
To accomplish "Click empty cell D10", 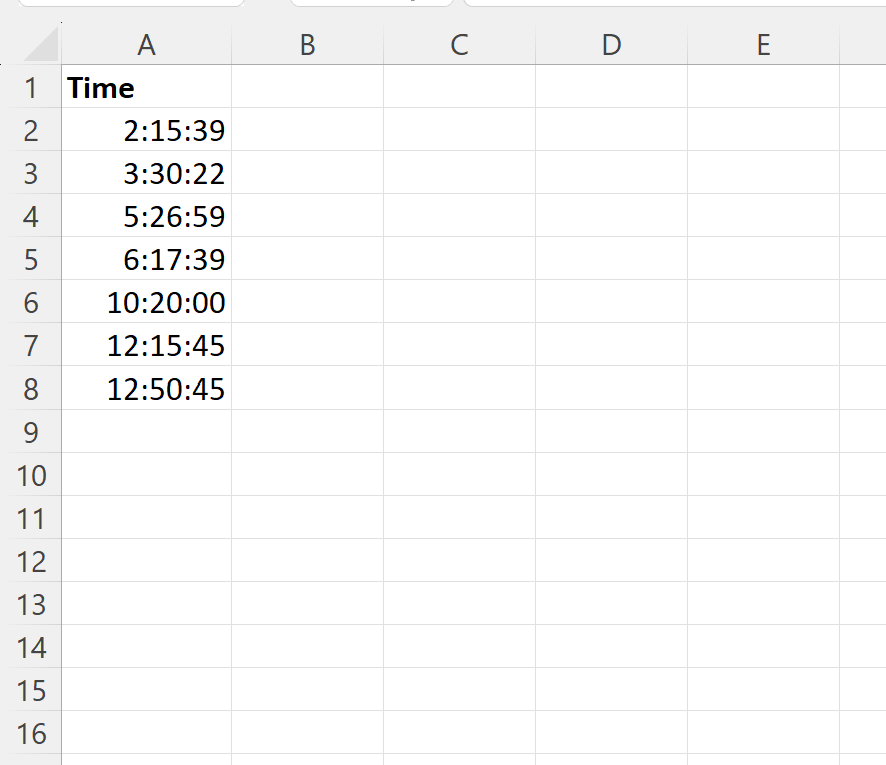I will 611,474.
